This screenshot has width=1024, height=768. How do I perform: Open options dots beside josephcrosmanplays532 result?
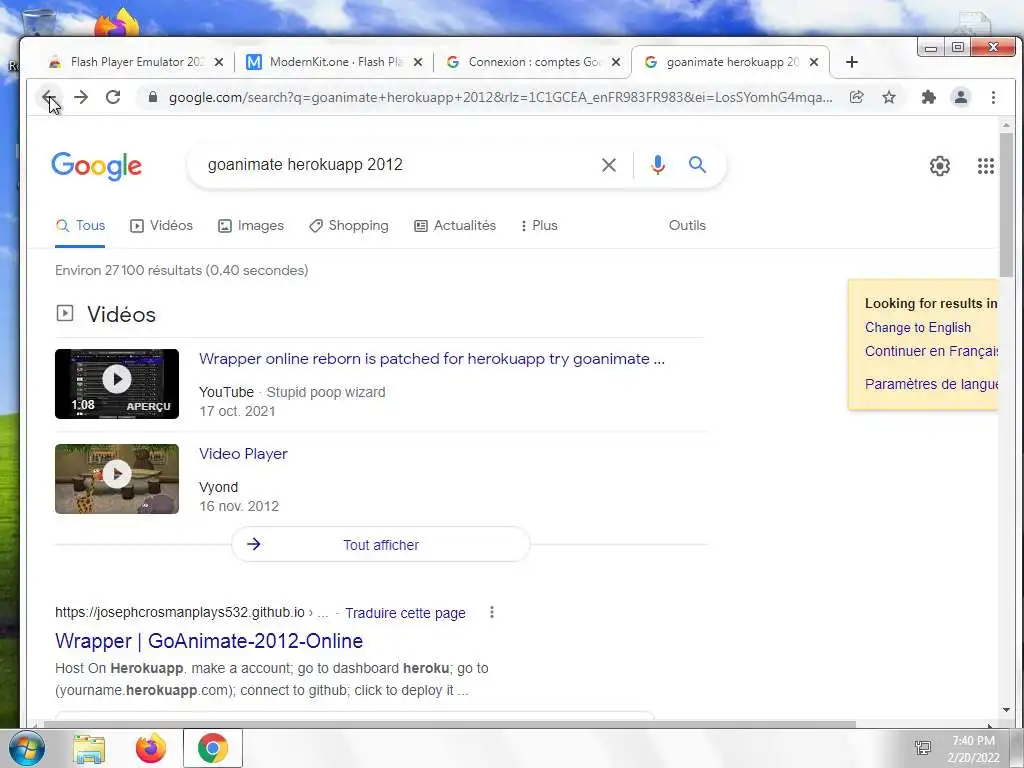pyautogui.click(x=492, y=613)
